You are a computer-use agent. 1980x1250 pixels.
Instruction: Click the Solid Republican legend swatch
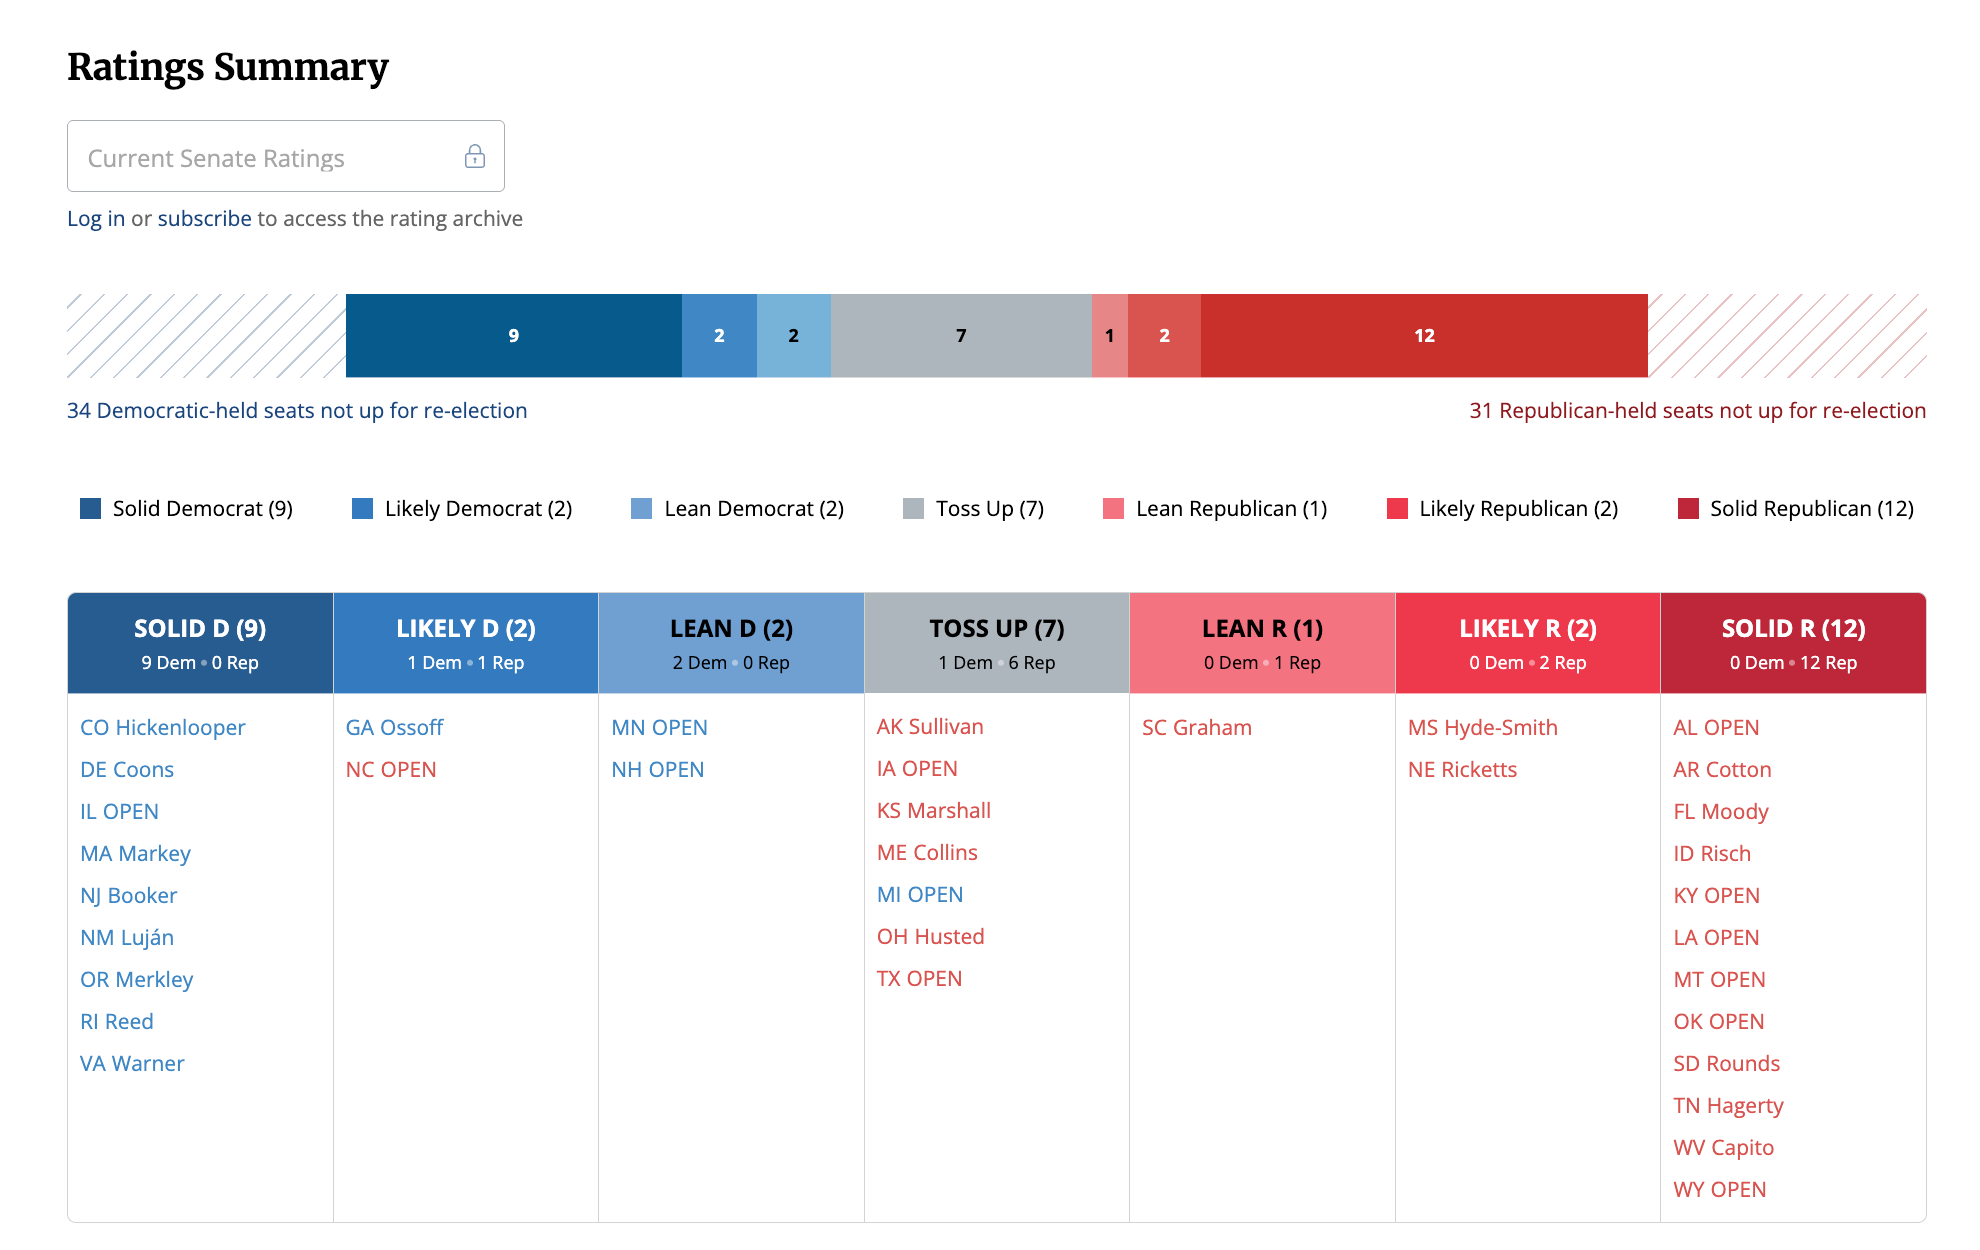pos(1688,508)
